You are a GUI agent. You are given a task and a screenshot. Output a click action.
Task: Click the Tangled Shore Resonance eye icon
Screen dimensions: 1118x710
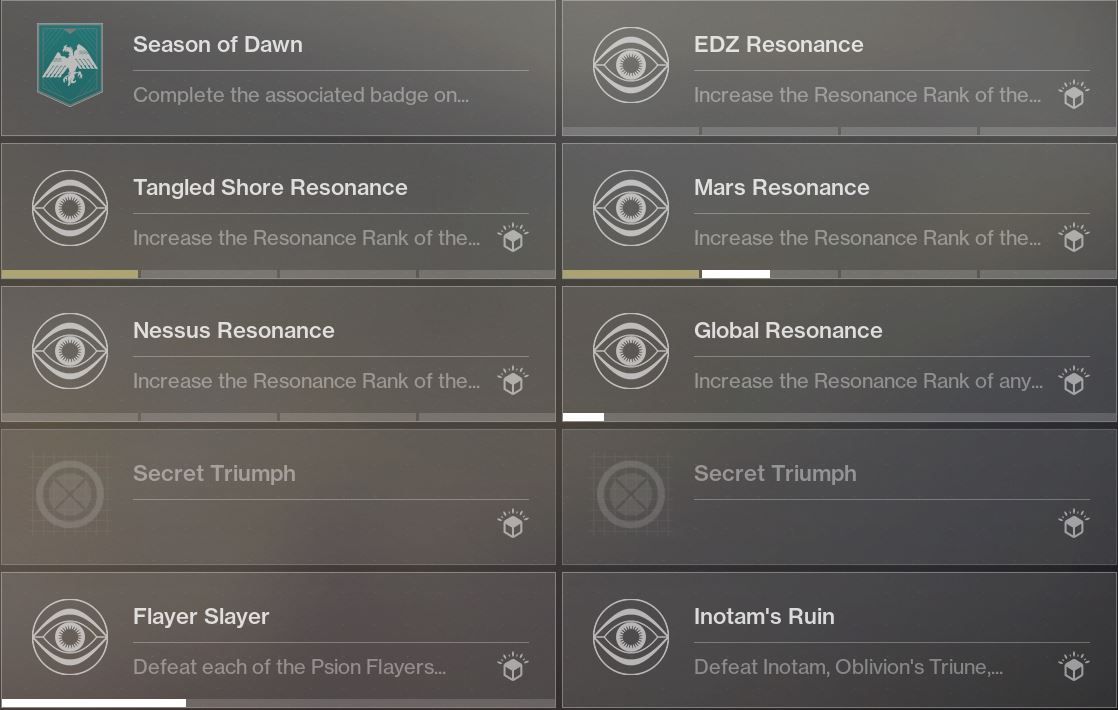[x=70, y=208]
